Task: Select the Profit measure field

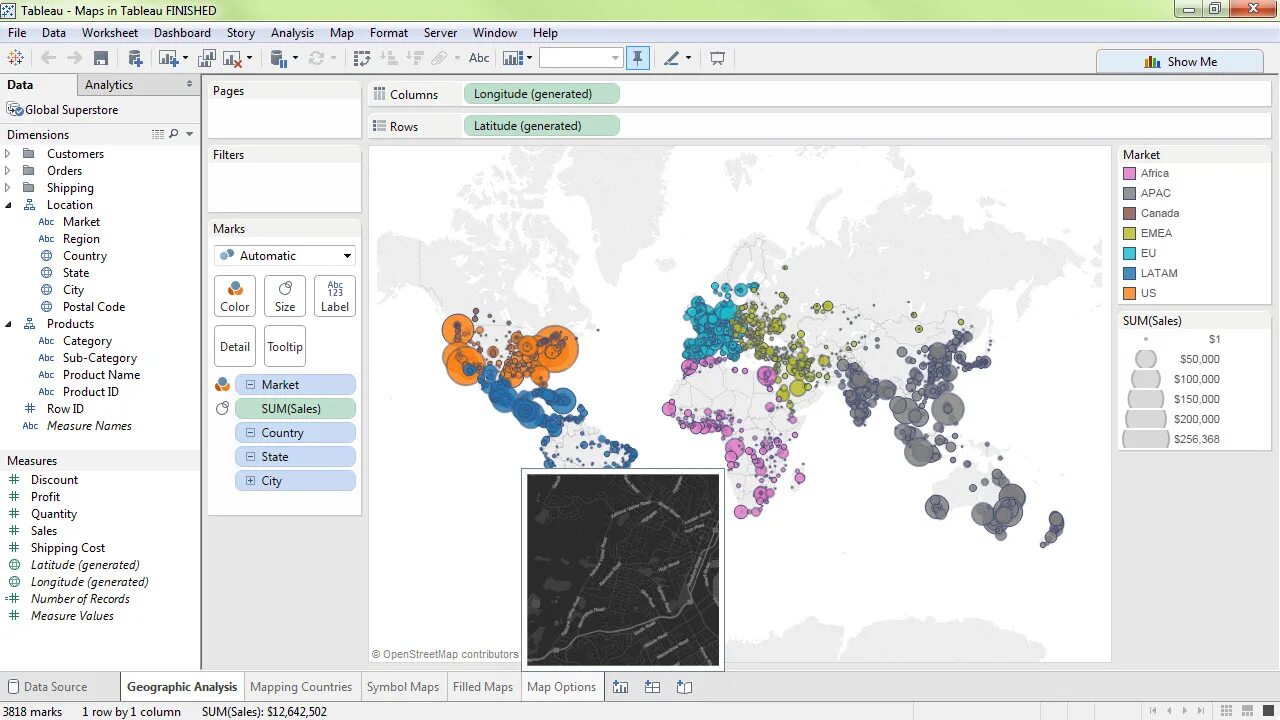Action: (x=45, y=497)
